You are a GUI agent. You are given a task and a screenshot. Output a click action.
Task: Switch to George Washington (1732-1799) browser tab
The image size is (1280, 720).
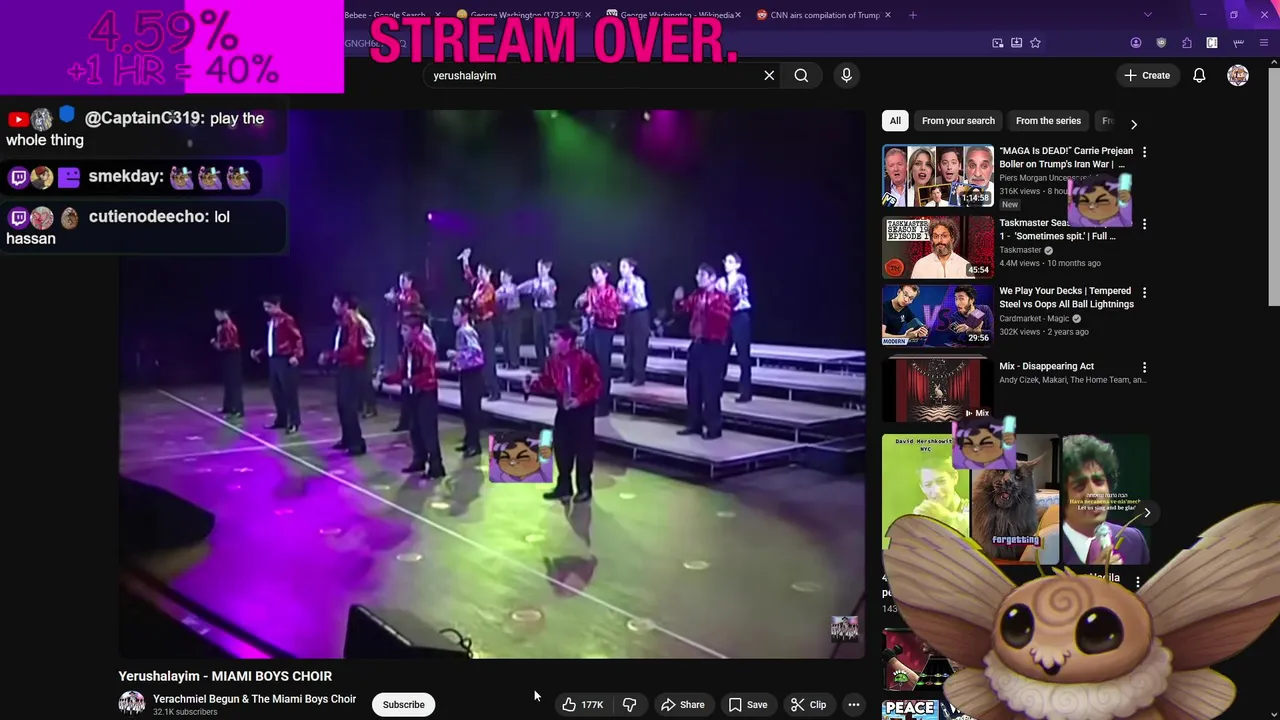click(x=522, y=15)
